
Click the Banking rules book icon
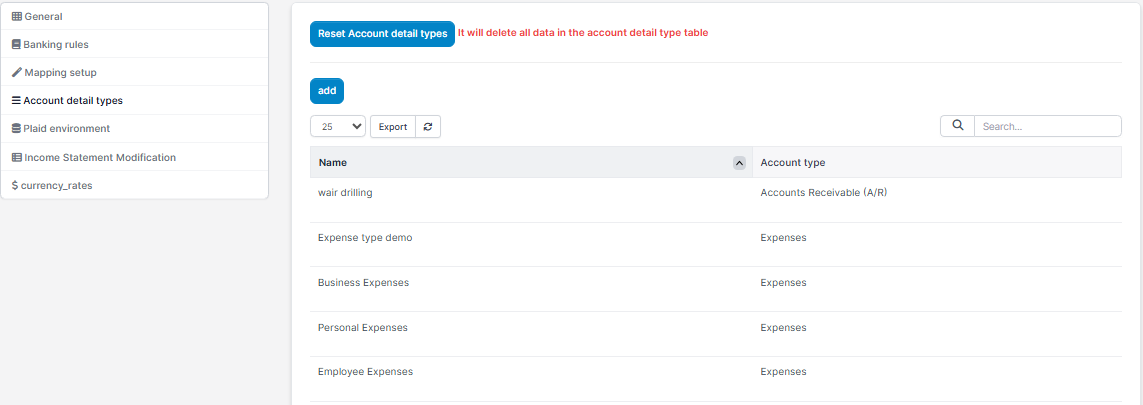(x=16, y=45)
